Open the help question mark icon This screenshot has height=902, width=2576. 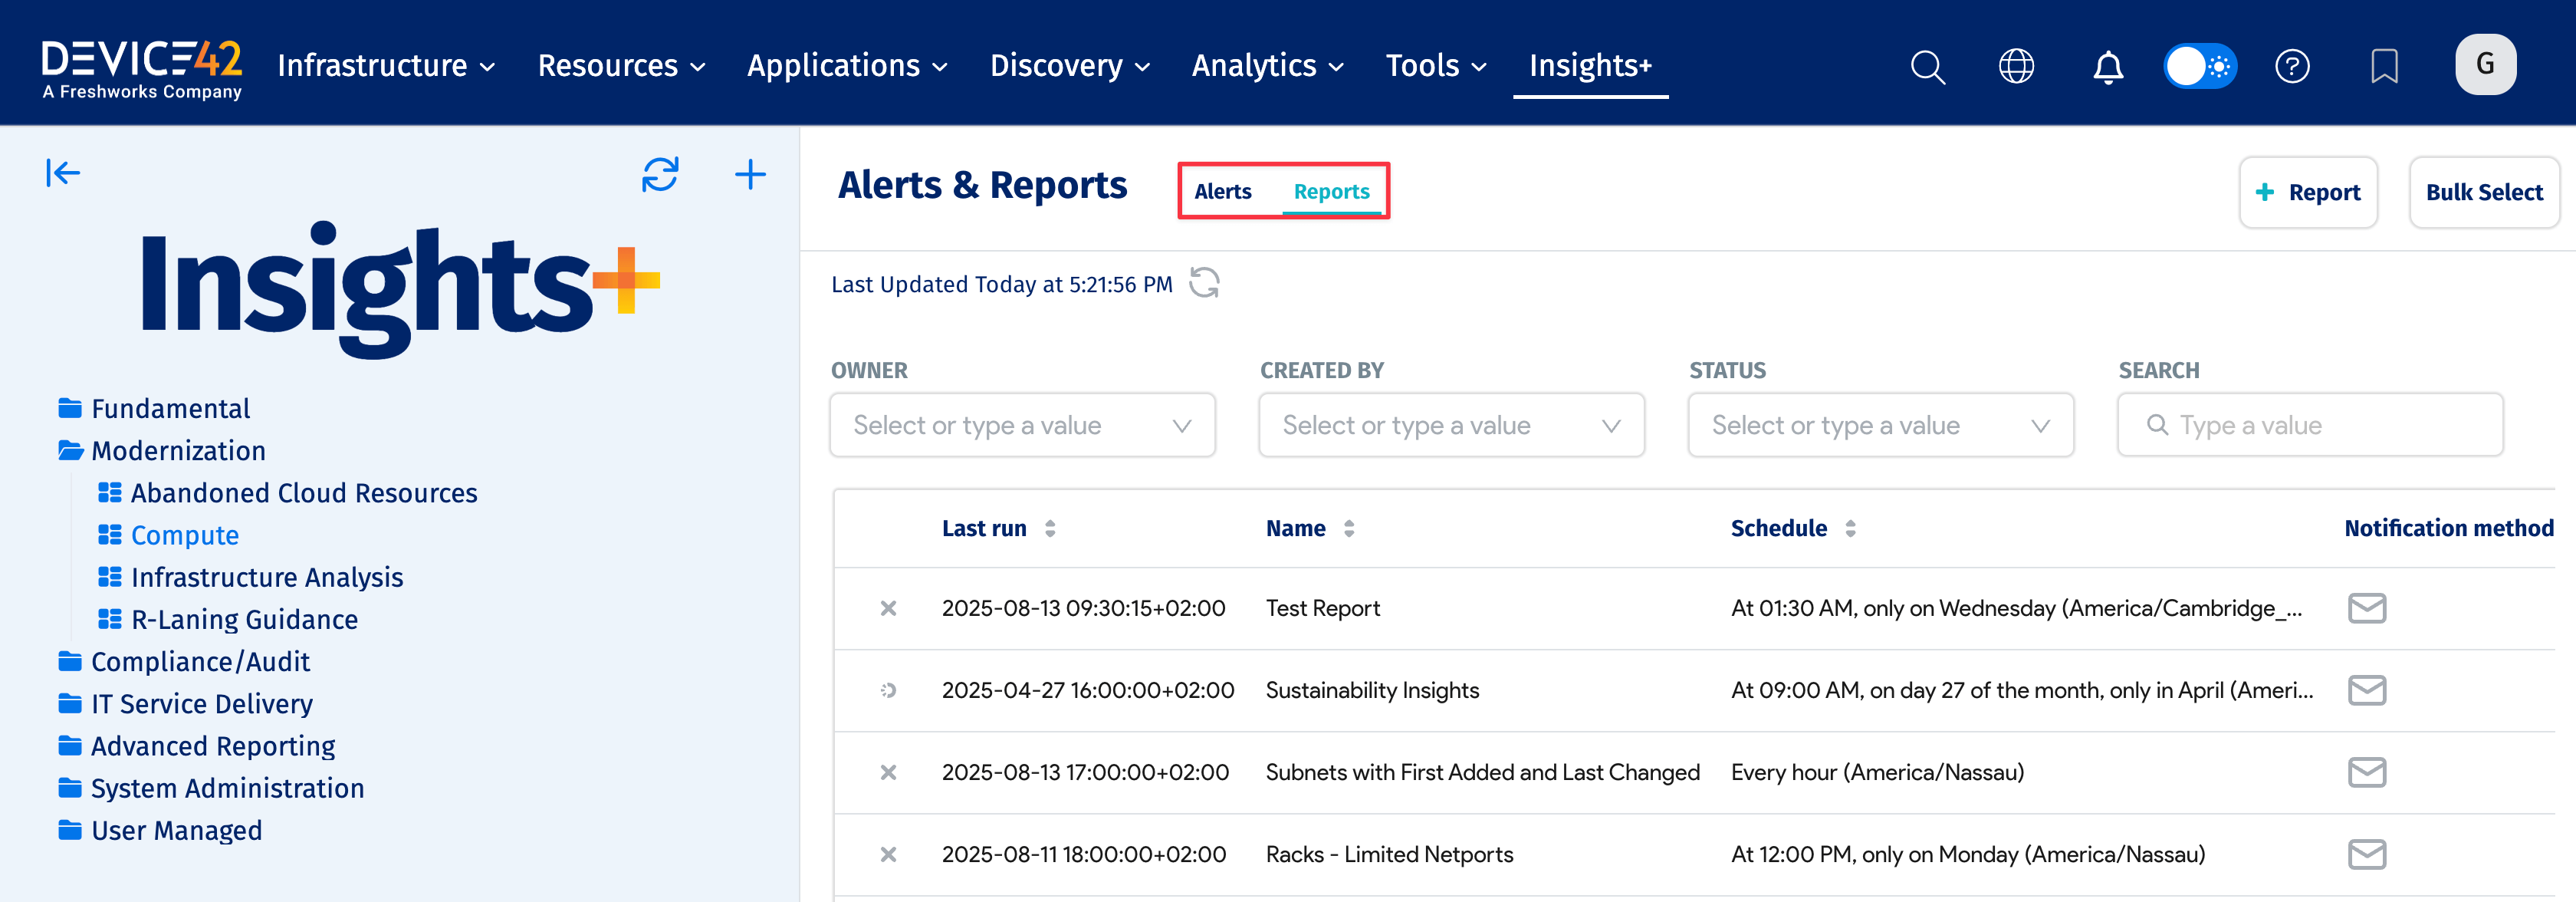(x=2293, y=66)
